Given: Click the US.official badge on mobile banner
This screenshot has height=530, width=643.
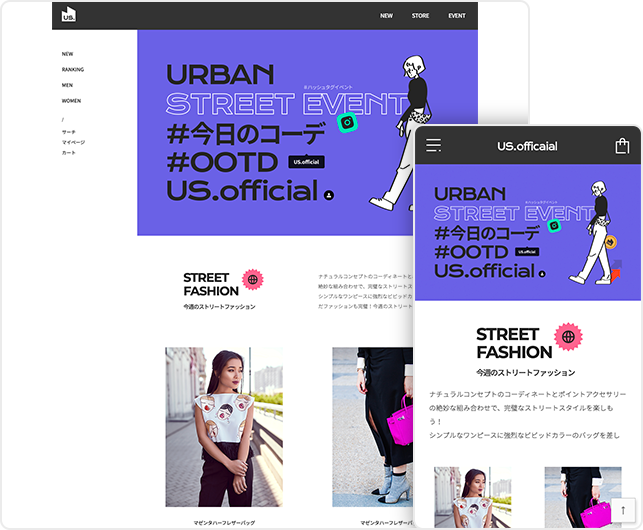Looking at the screenshot, I should (527, 252).
